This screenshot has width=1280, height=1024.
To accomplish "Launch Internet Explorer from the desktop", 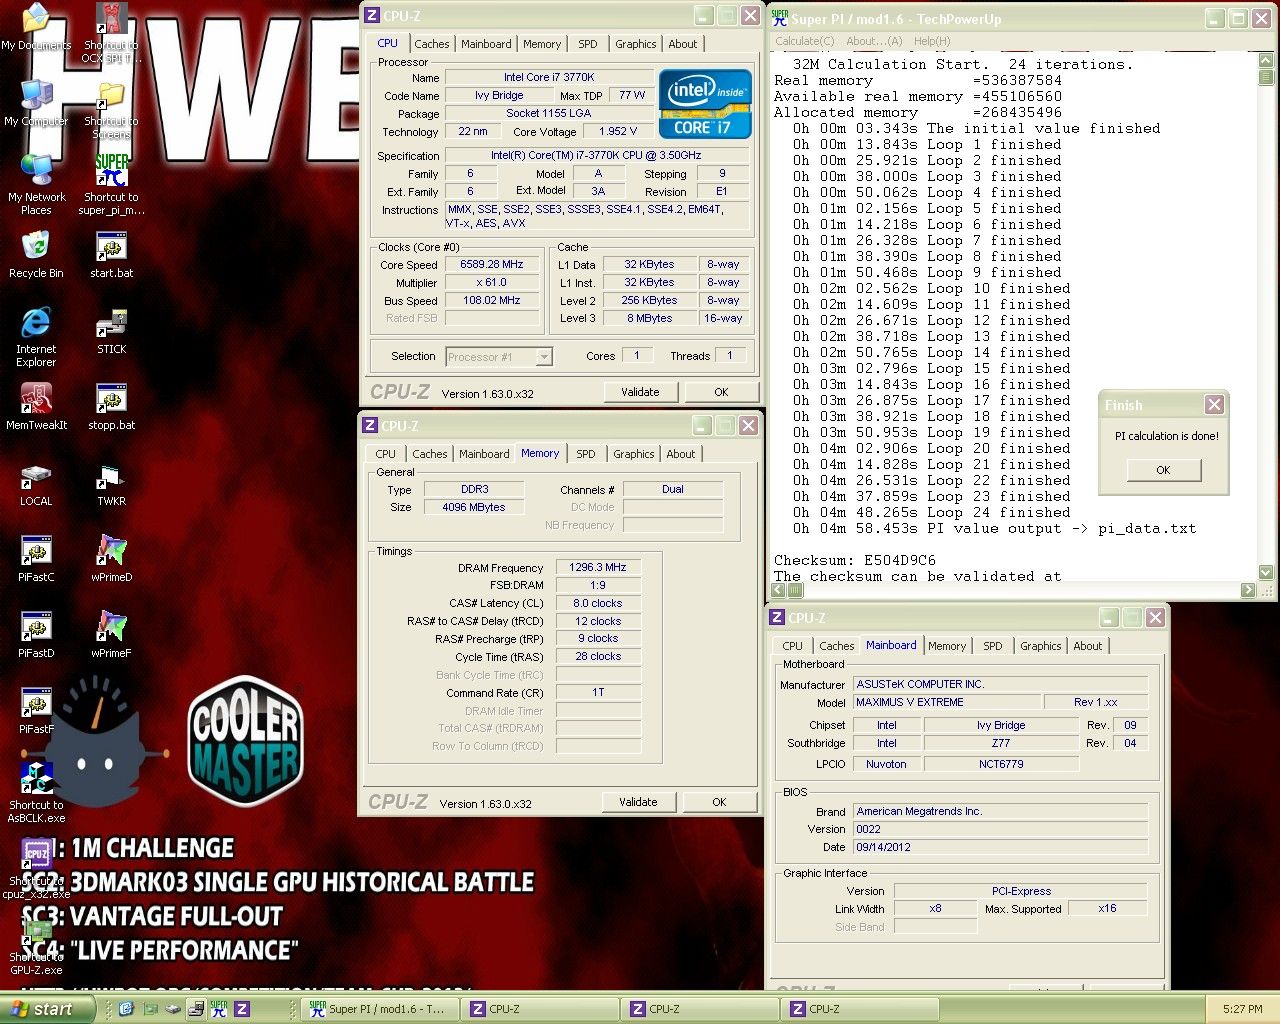I will [36, 338].
